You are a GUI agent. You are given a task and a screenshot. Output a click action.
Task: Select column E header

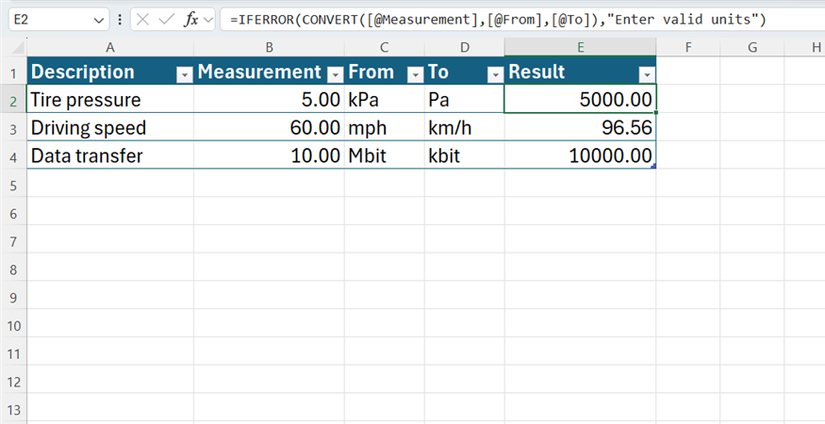(580, 48)
